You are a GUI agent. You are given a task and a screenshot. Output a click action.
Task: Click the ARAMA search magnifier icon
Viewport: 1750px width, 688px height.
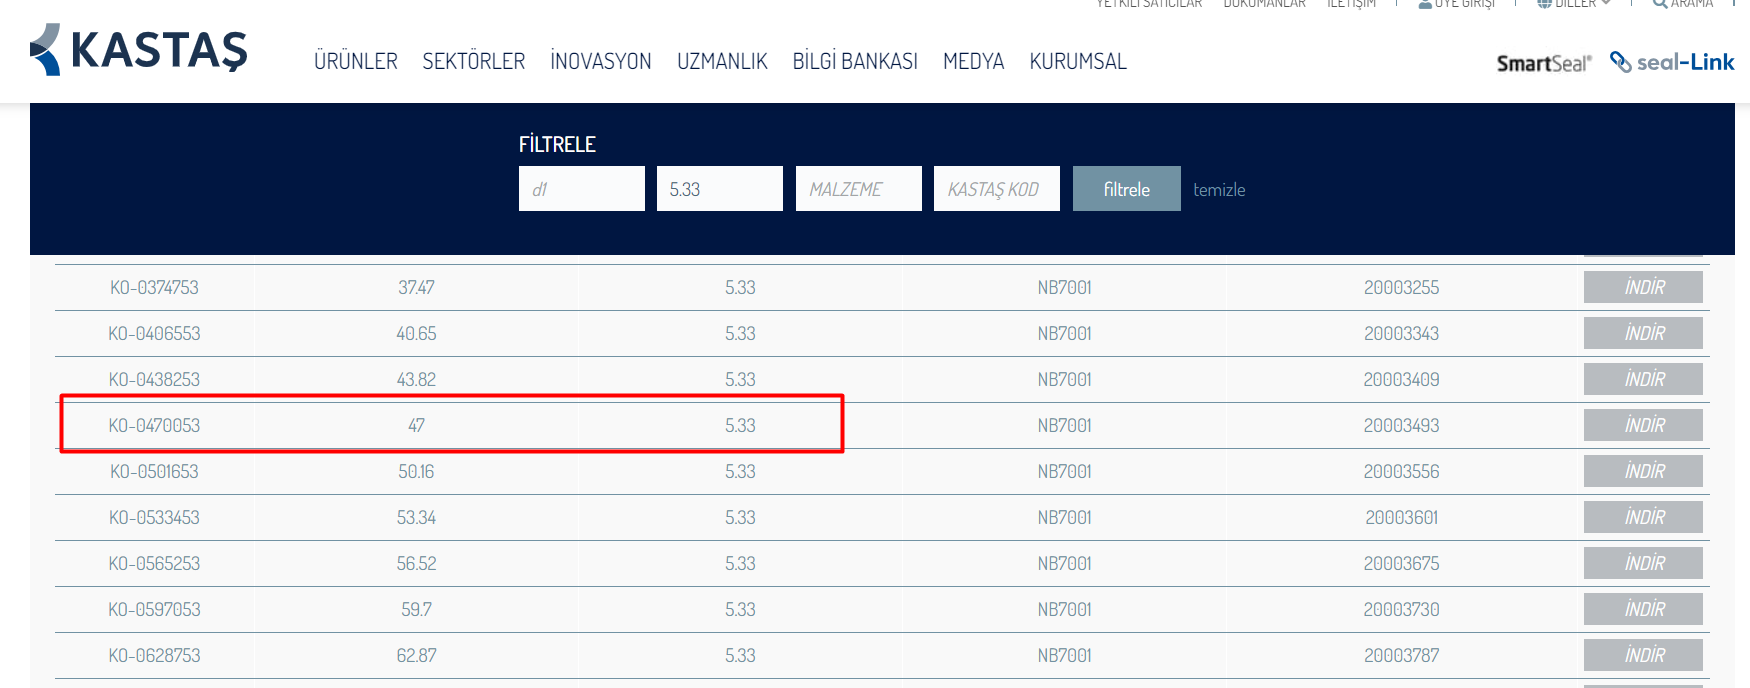coord(1660,4)
